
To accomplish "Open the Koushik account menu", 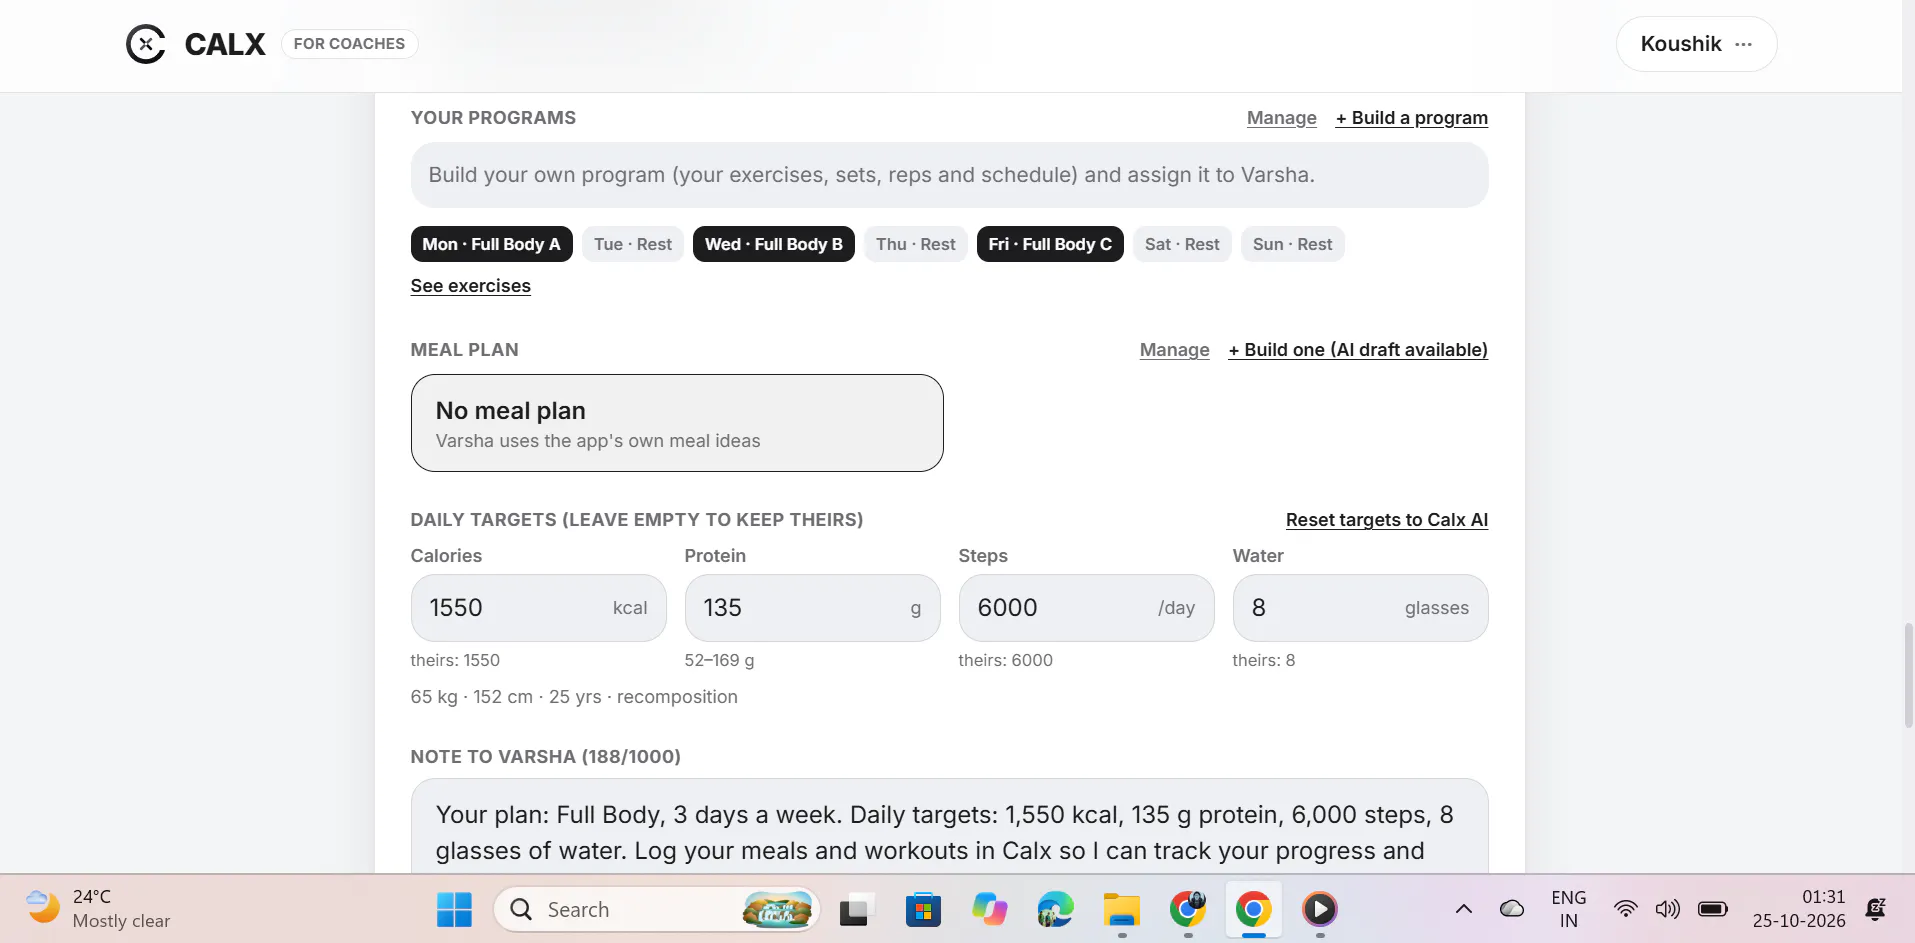I will (x=1696, y=44).
